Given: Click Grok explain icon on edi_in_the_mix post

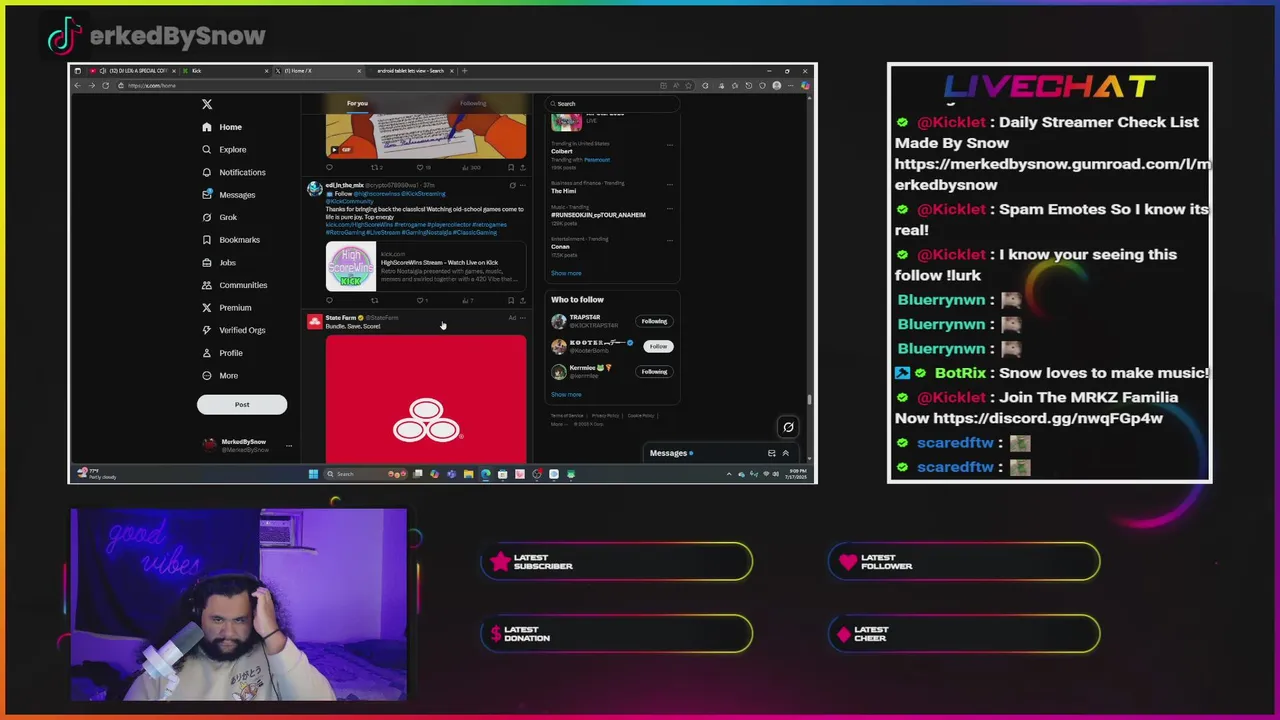Looking at the screenshot, I should (512, 185).
